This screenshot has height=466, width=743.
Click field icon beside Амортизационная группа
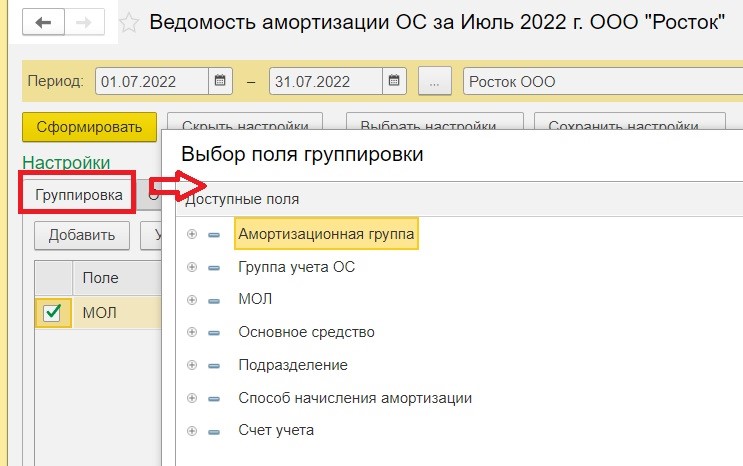click(214, 235)
